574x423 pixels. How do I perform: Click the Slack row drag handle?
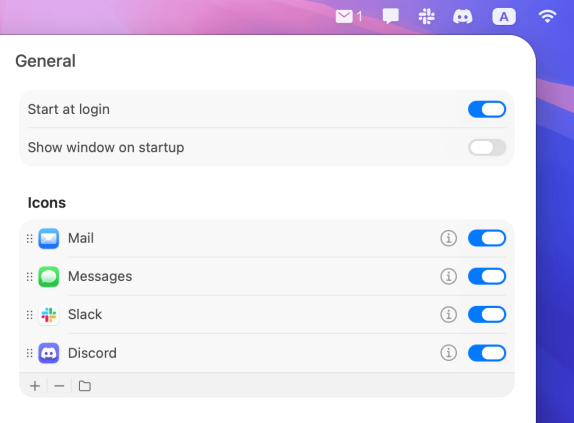click(x=30, y=315)
